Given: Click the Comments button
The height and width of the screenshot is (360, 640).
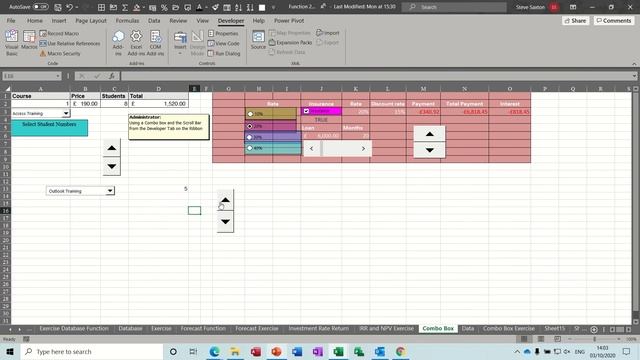Looking at the screenshot, I should coord(614,20).
